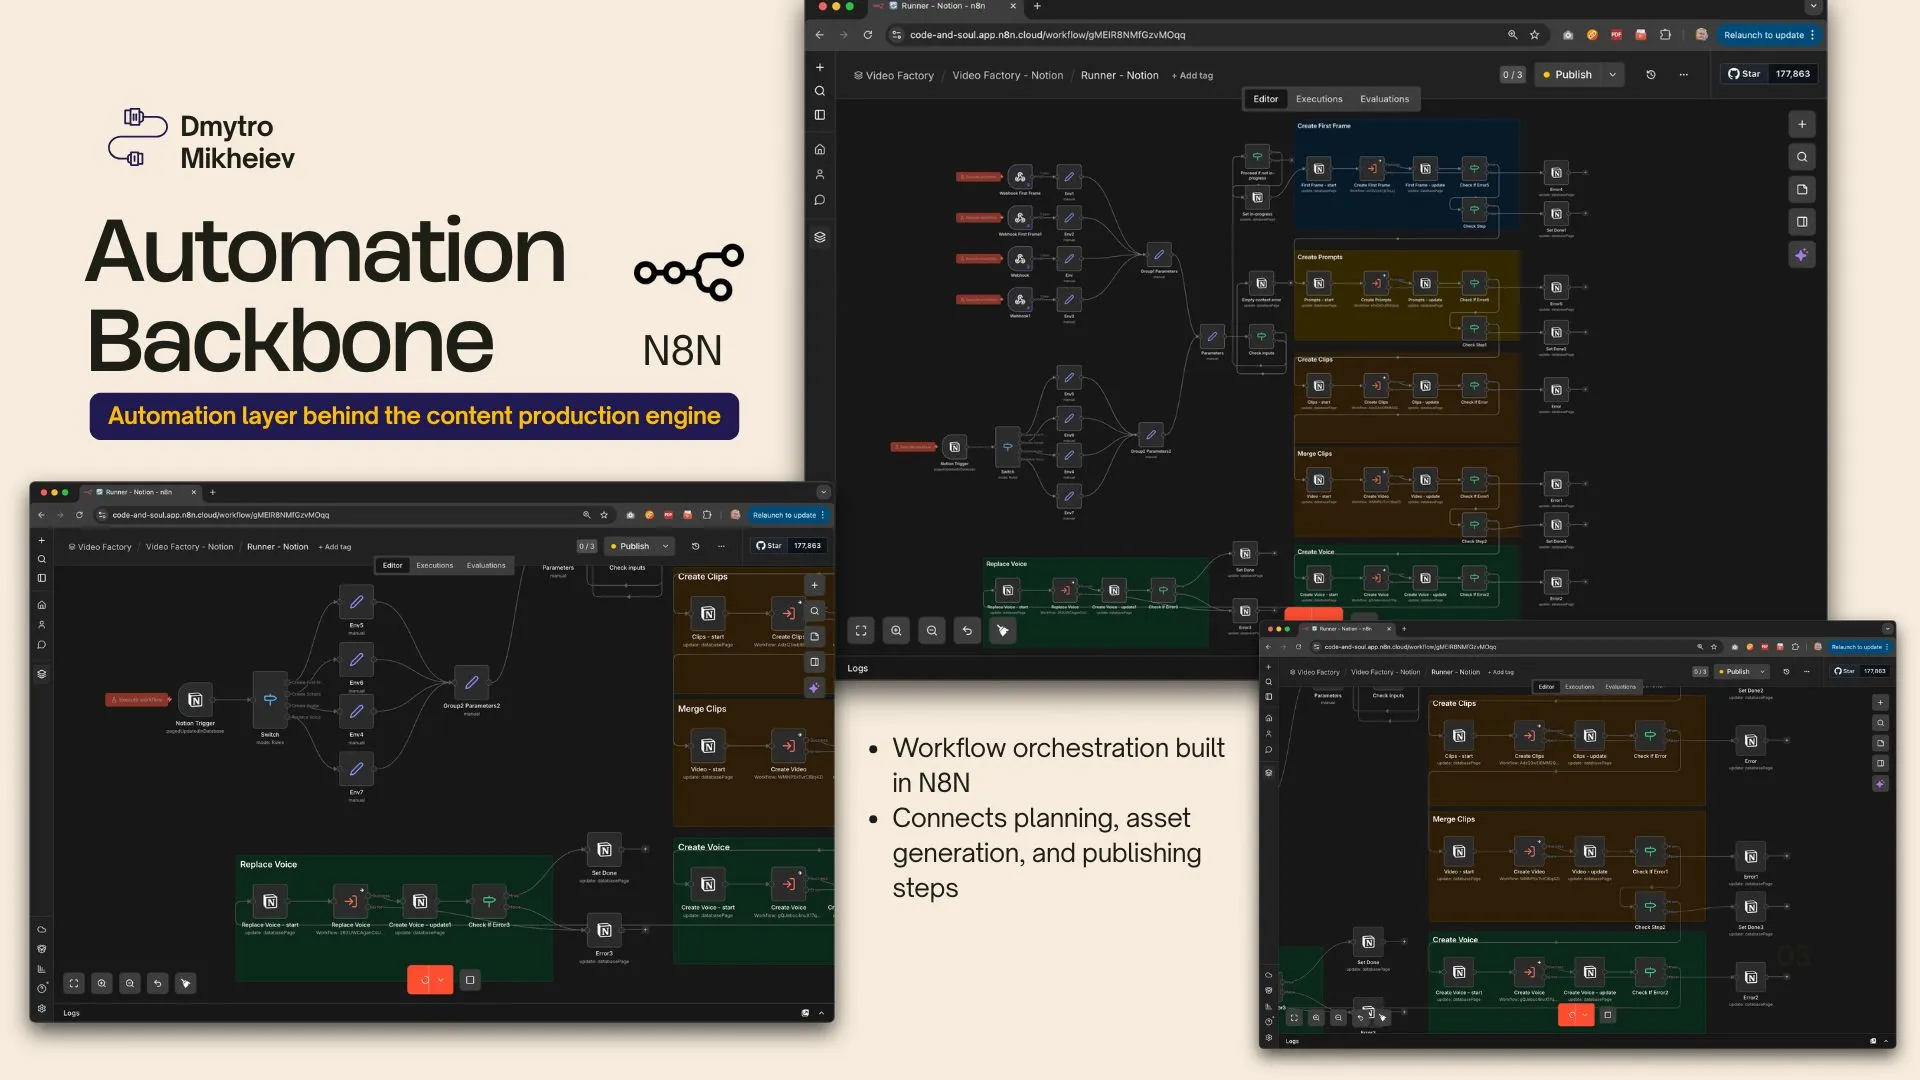Open canvas node search icon in top-right window
Screen dimensions: 1920x1080
[1802, 157]
